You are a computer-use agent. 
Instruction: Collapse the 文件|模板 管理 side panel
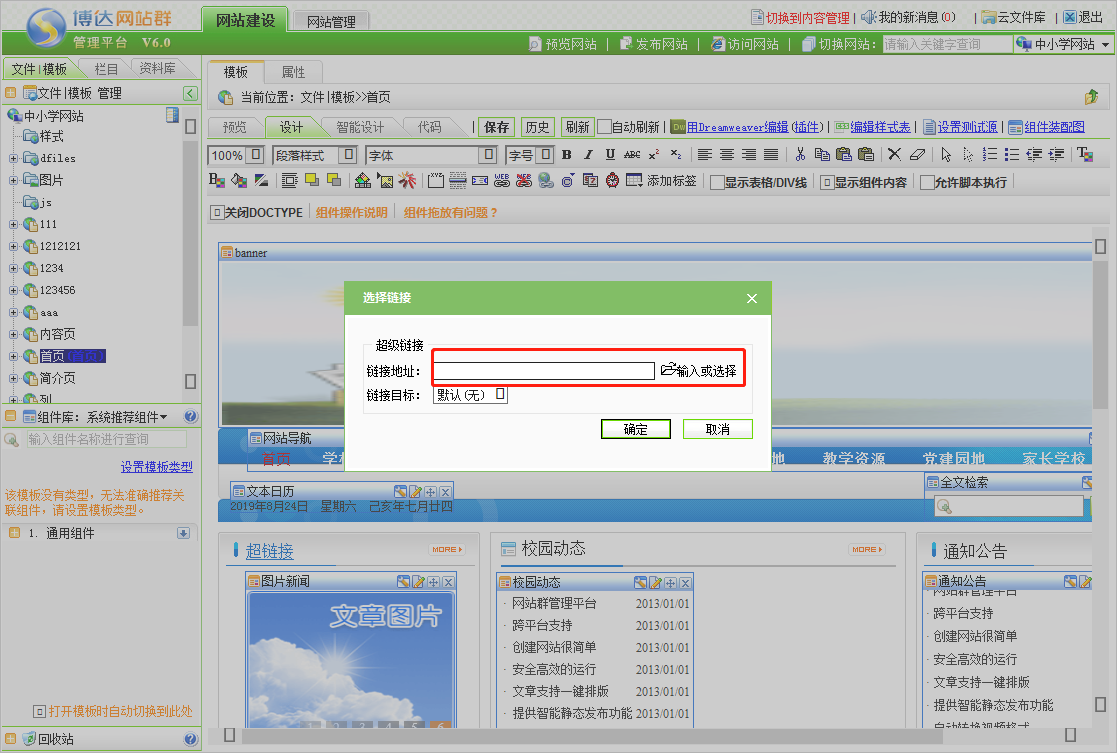click(190, 93)
